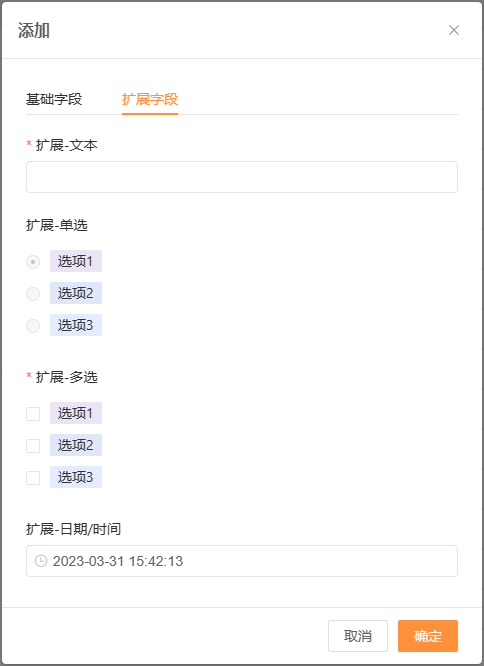This screenshot has height=666, width=484.
Task: Click the 选项3 tag label in 扩展-多选
Action: tap(76, 477)
